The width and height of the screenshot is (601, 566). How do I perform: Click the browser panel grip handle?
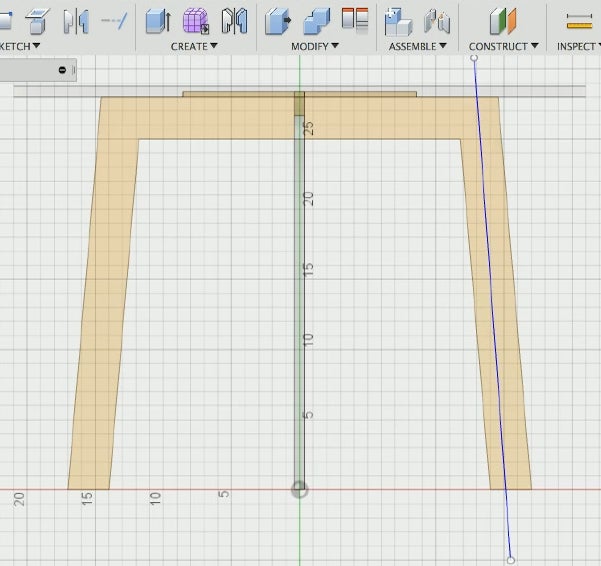74,70
